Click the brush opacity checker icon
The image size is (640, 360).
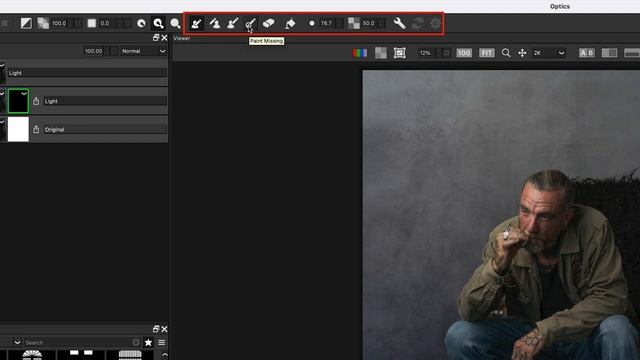[354, 23]
